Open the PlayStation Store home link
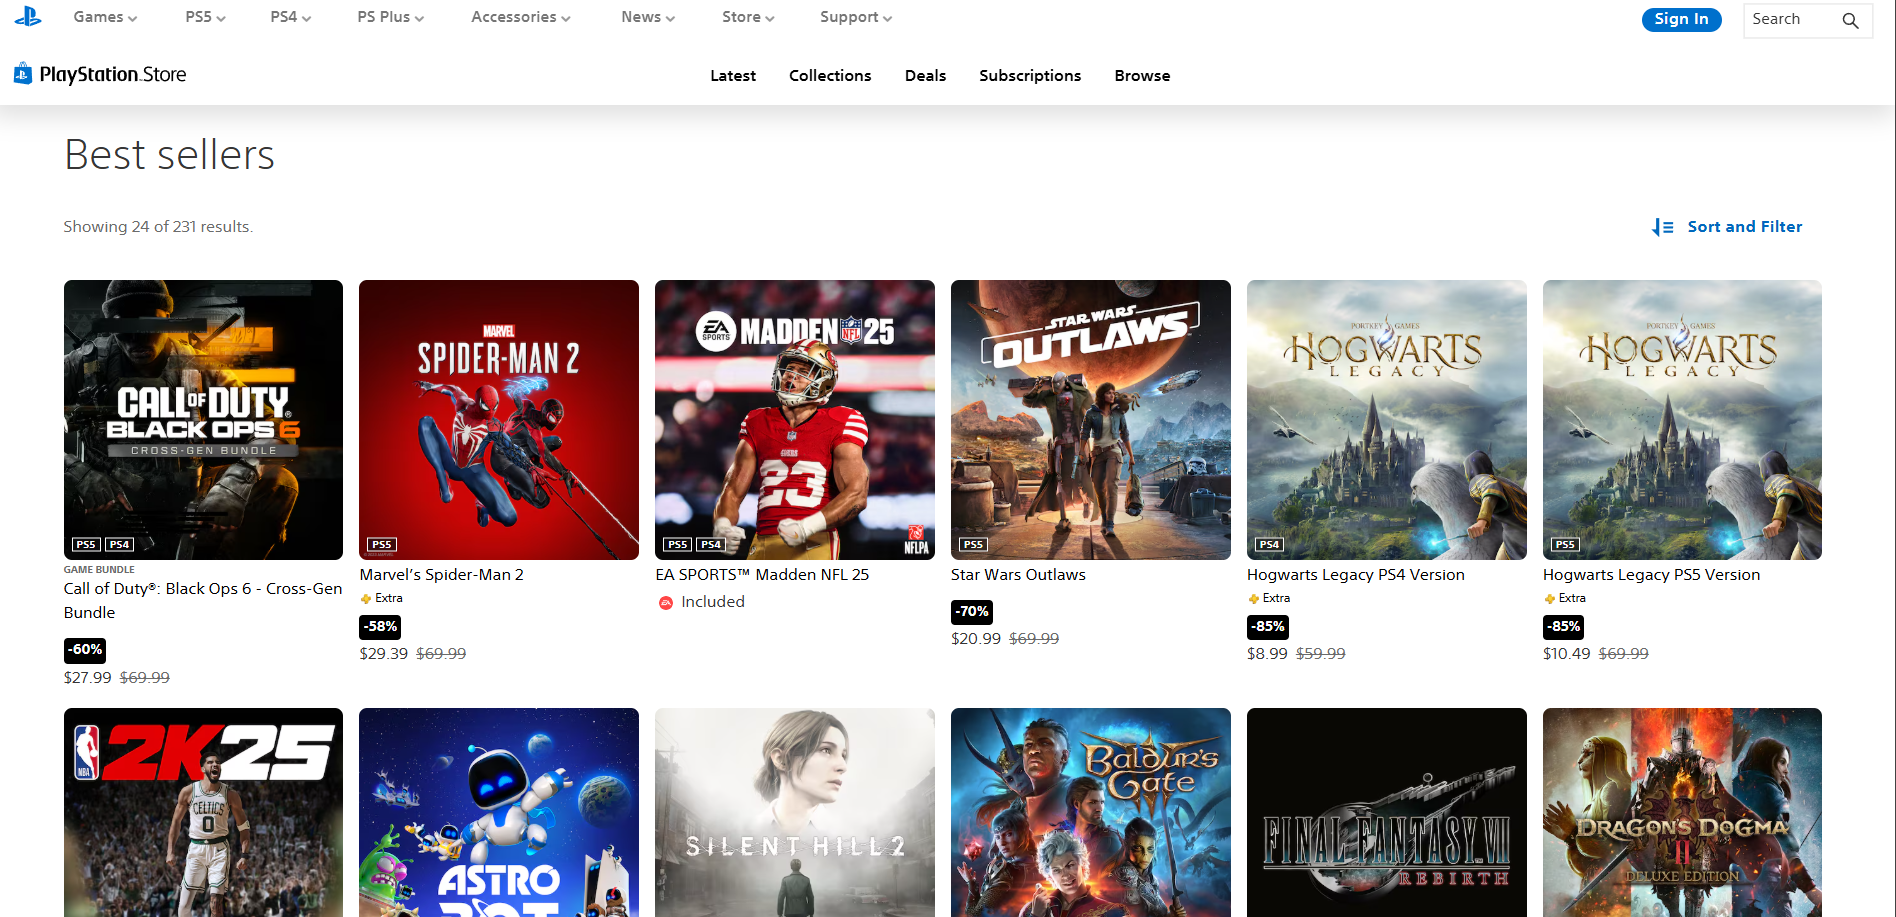 (100, 74)
